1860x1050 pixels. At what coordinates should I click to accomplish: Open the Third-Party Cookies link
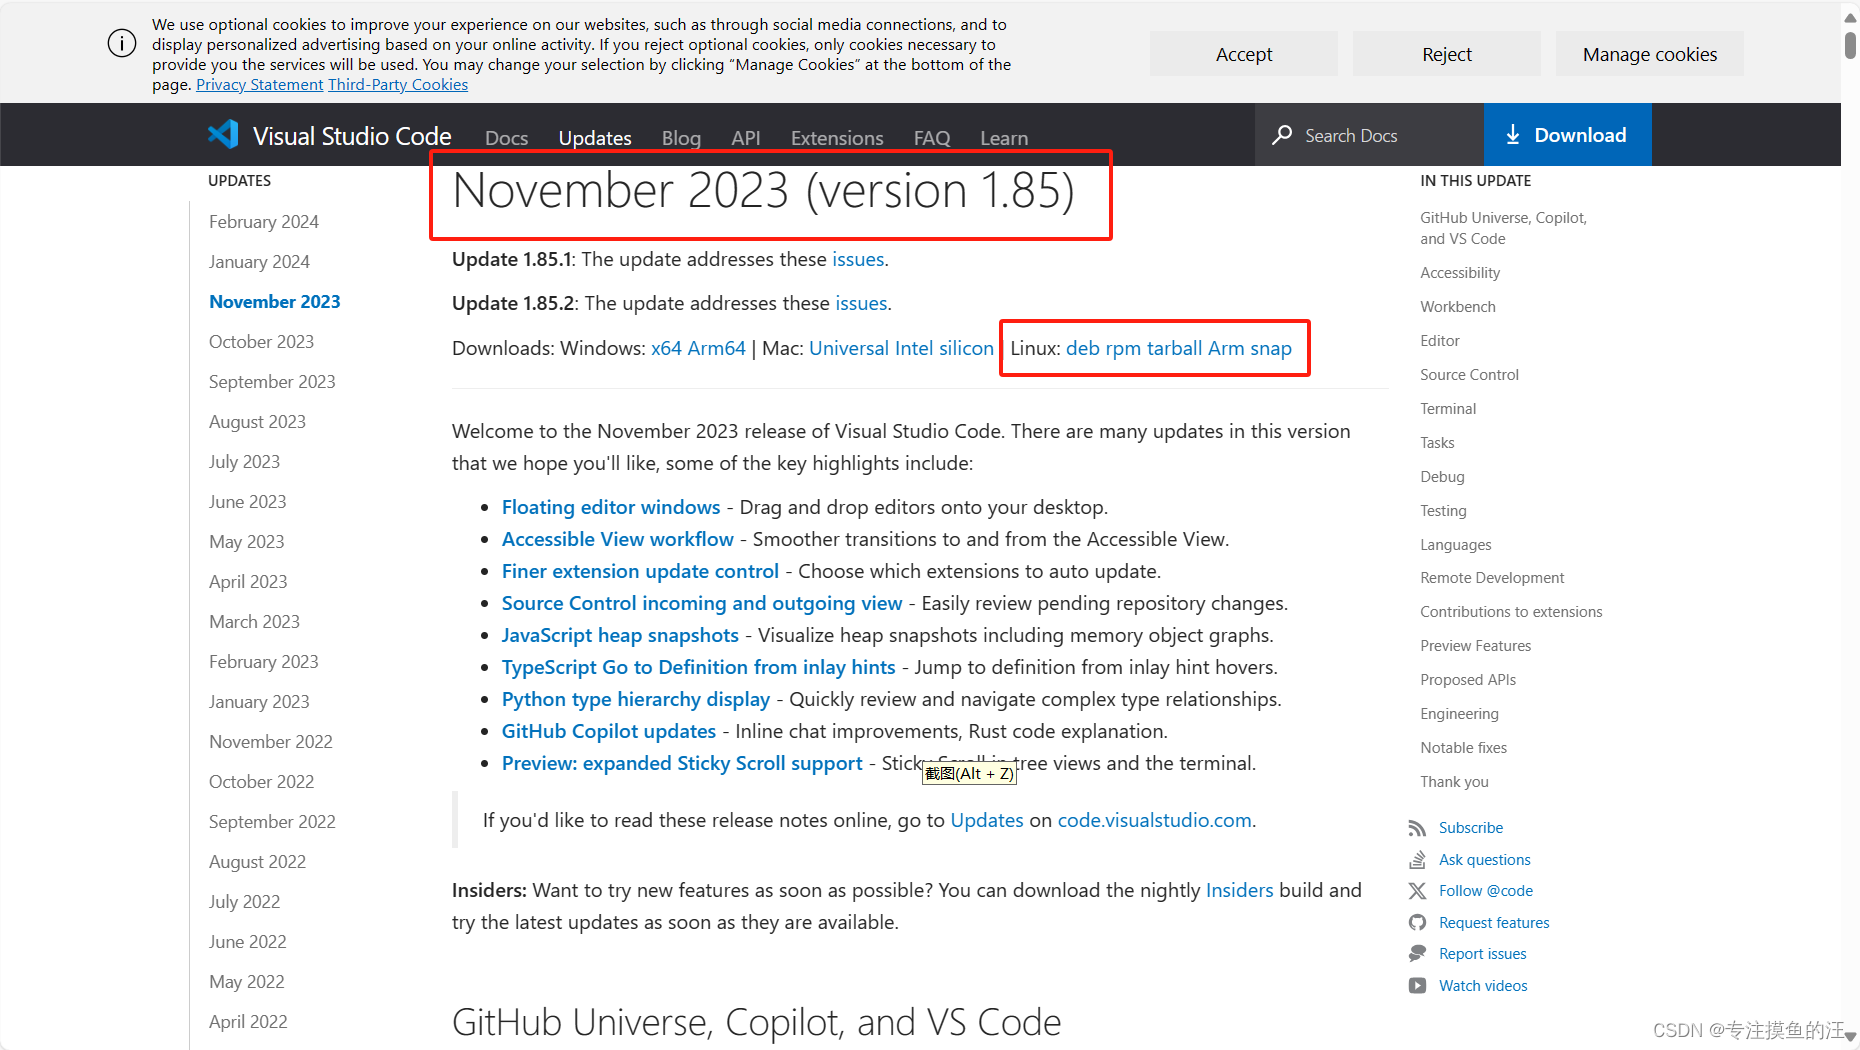[398, 84]
